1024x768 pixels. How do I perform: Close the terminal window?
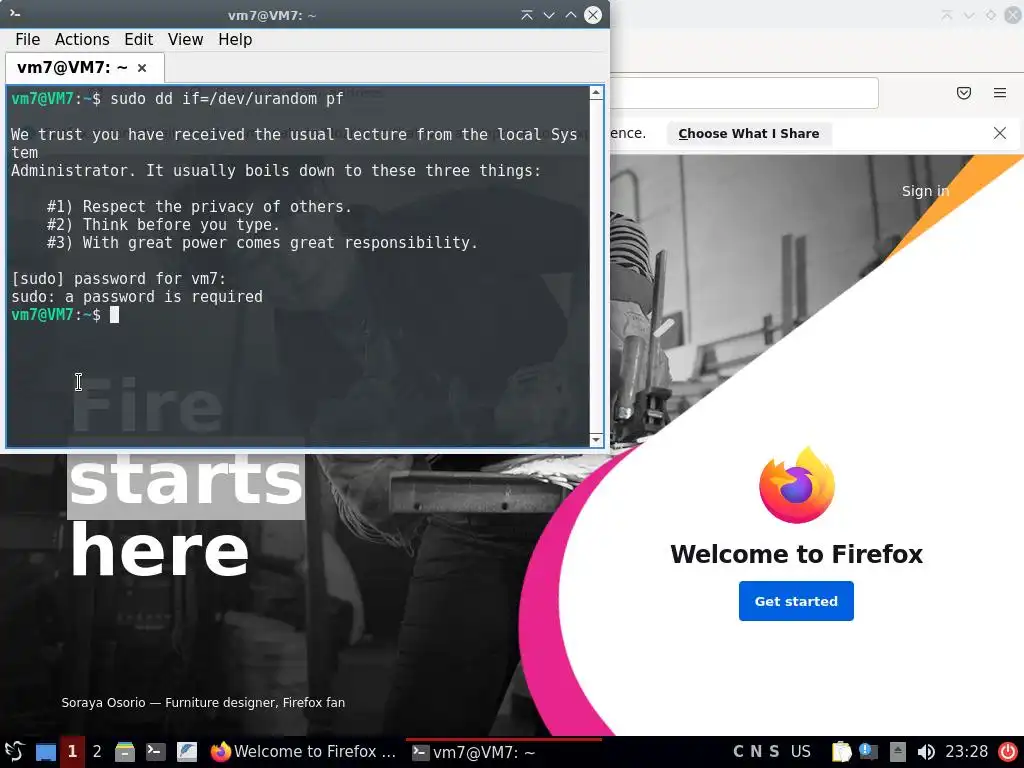pos(593,15)
